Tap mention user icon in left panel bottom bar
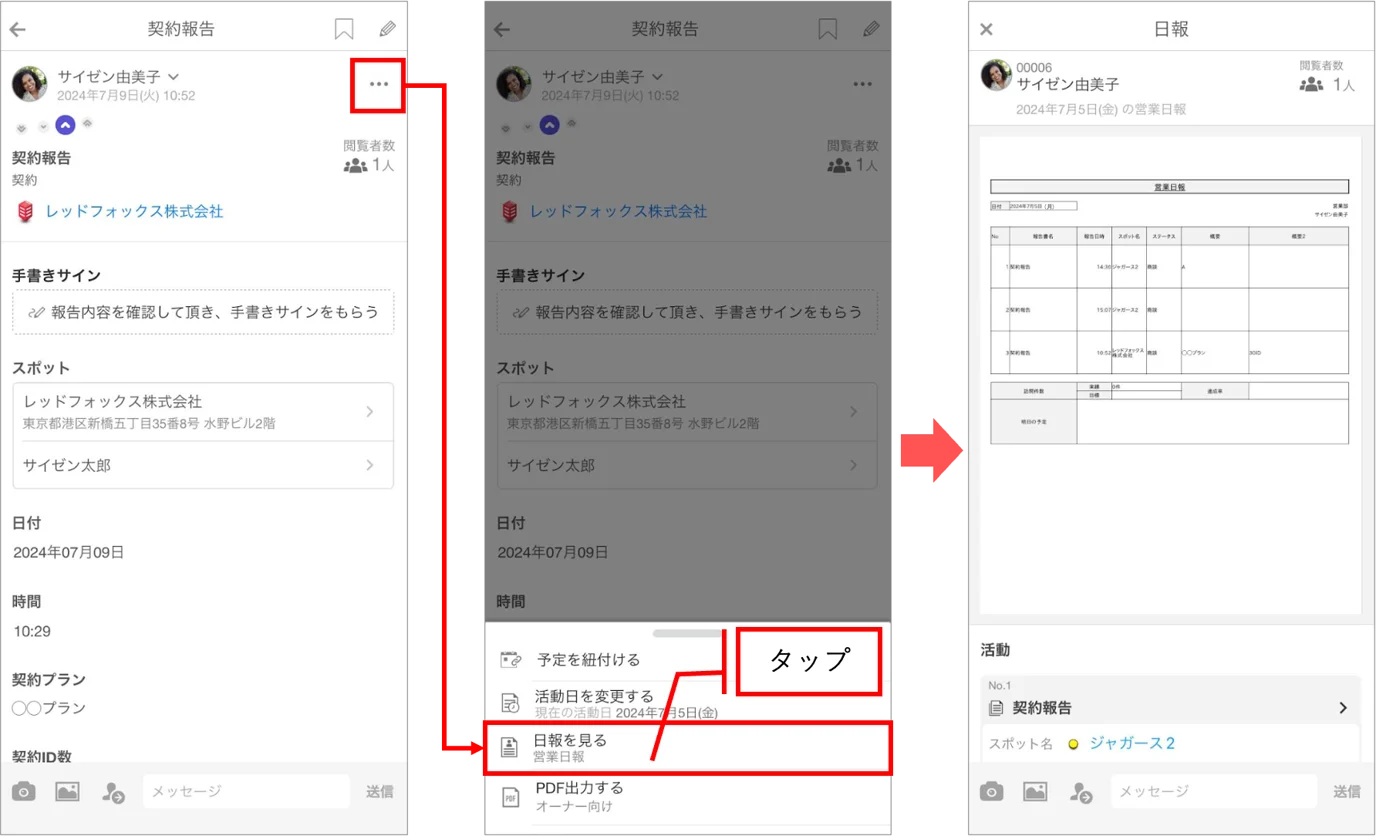This screenshot has width=1376, height=836. [x=113, y=792]
